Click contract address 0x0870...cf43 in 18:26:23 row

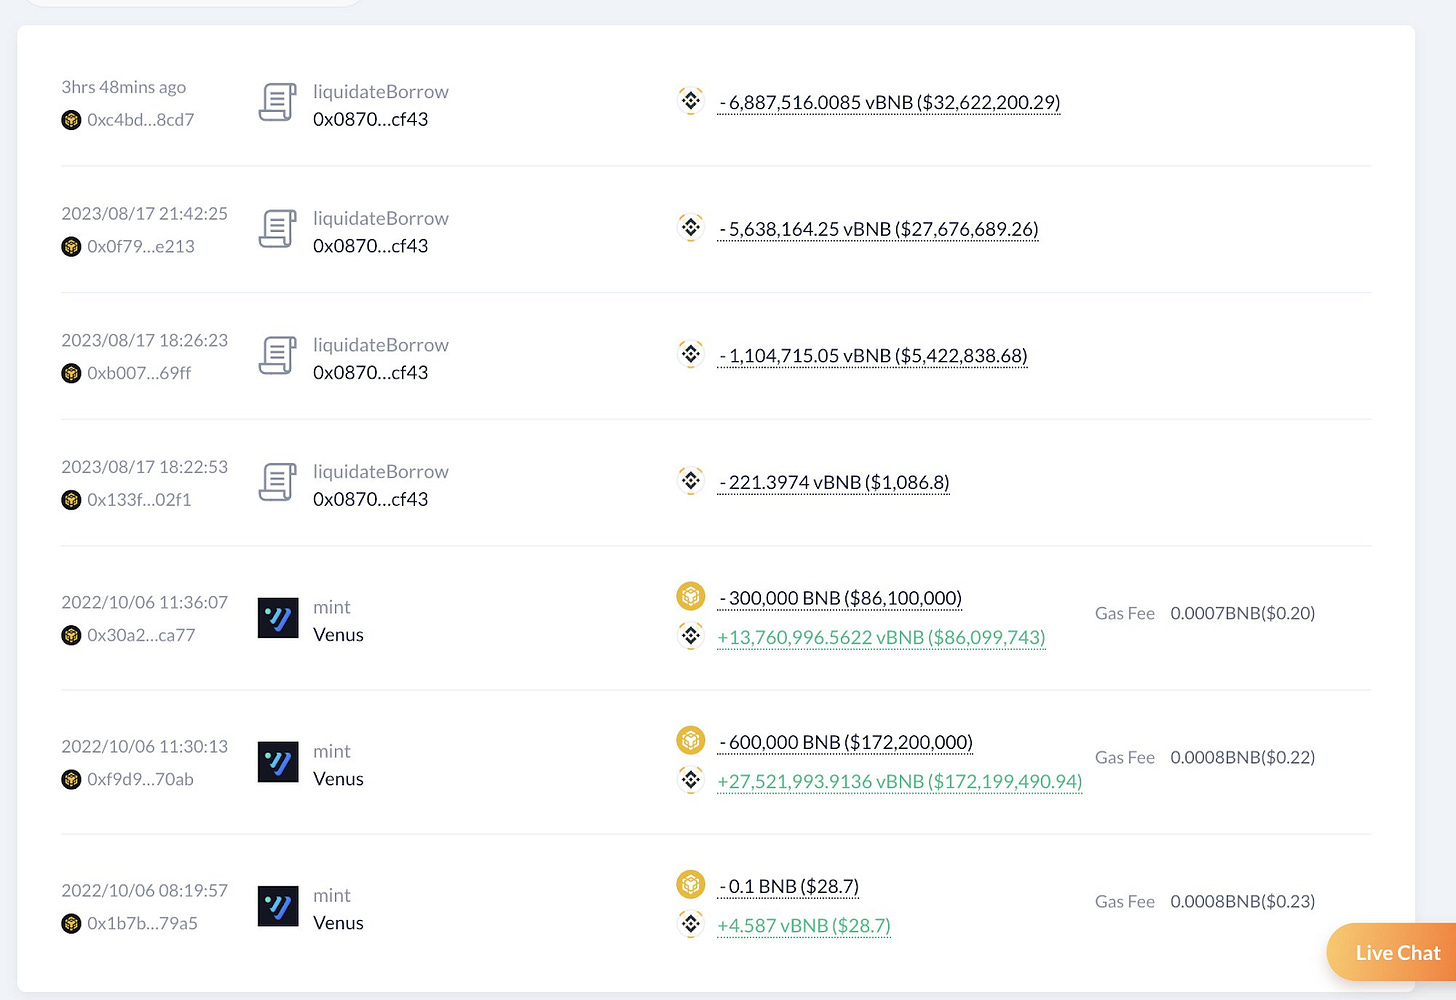(x=370, y=373)
